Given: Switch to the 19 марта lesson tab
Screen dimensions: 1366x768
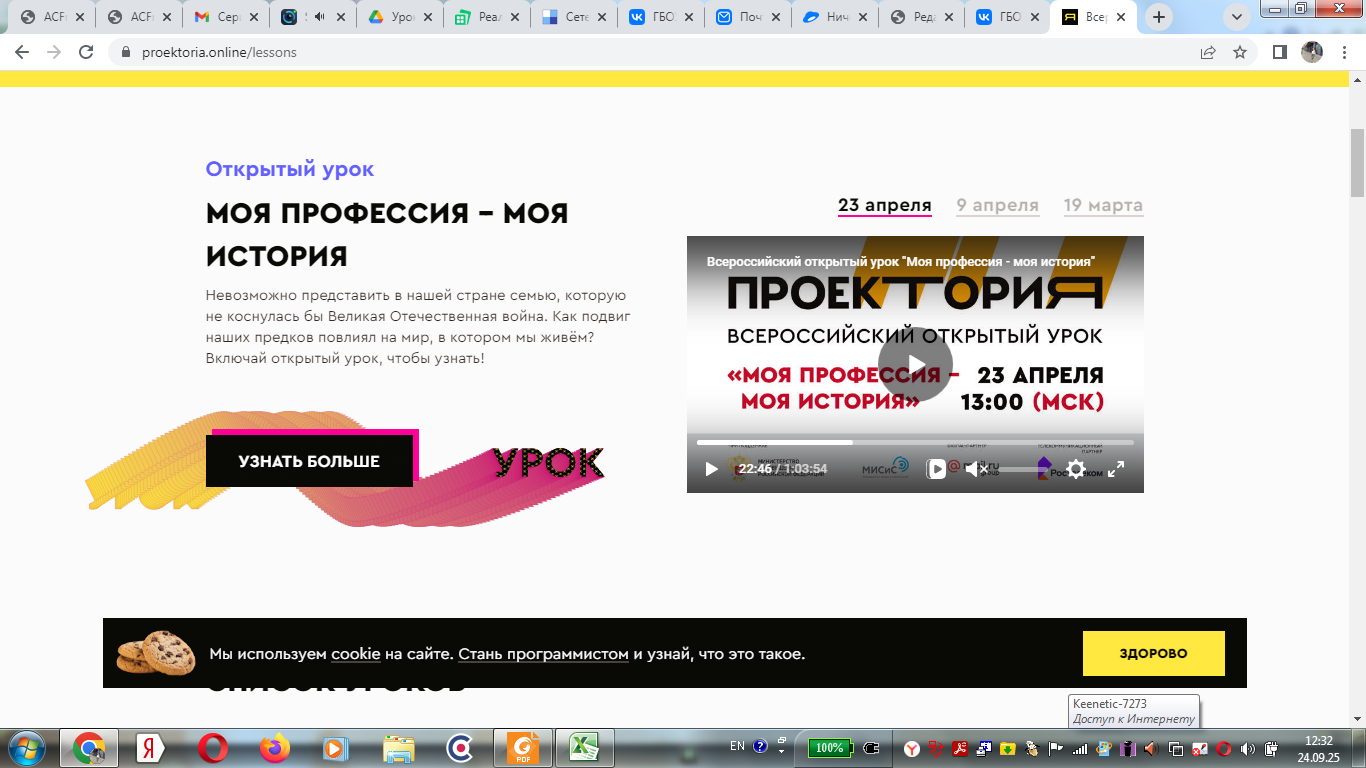Looking at the screenshot, I should [1103, 205].
